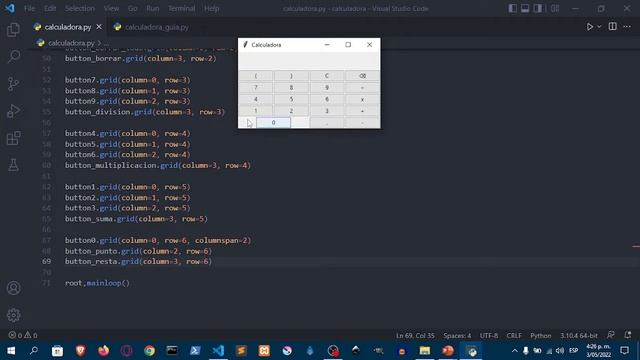
Task: Open editor More Actions ellipsis
Action: [627, 27]
